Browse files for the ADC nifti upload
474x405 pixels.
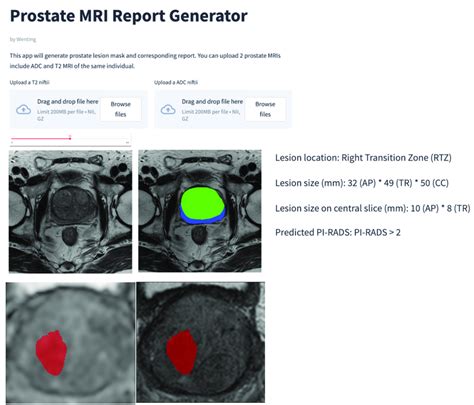(x=265, y=109)
